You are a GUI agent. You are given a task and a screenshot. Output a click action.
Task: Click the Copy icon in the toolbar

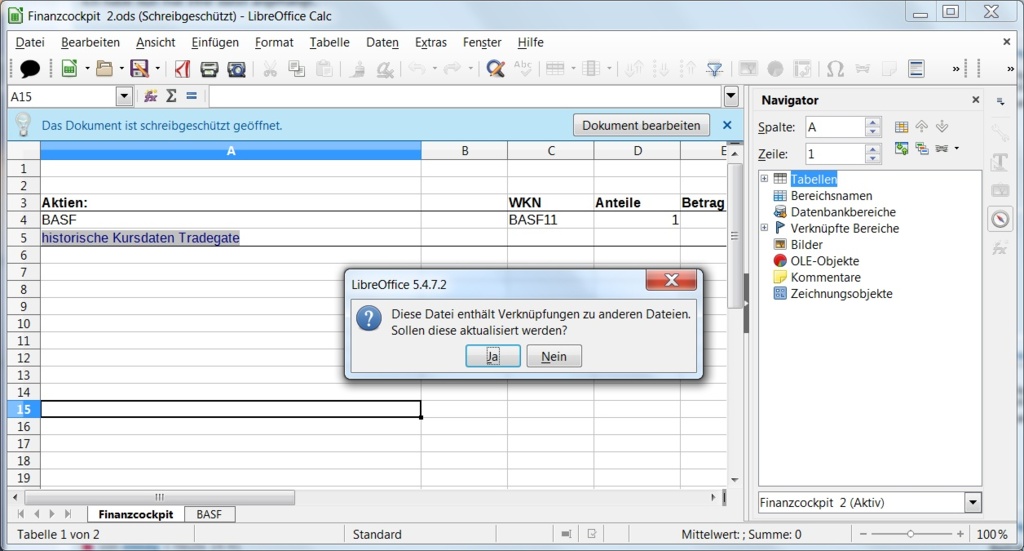tap(296, 68)
